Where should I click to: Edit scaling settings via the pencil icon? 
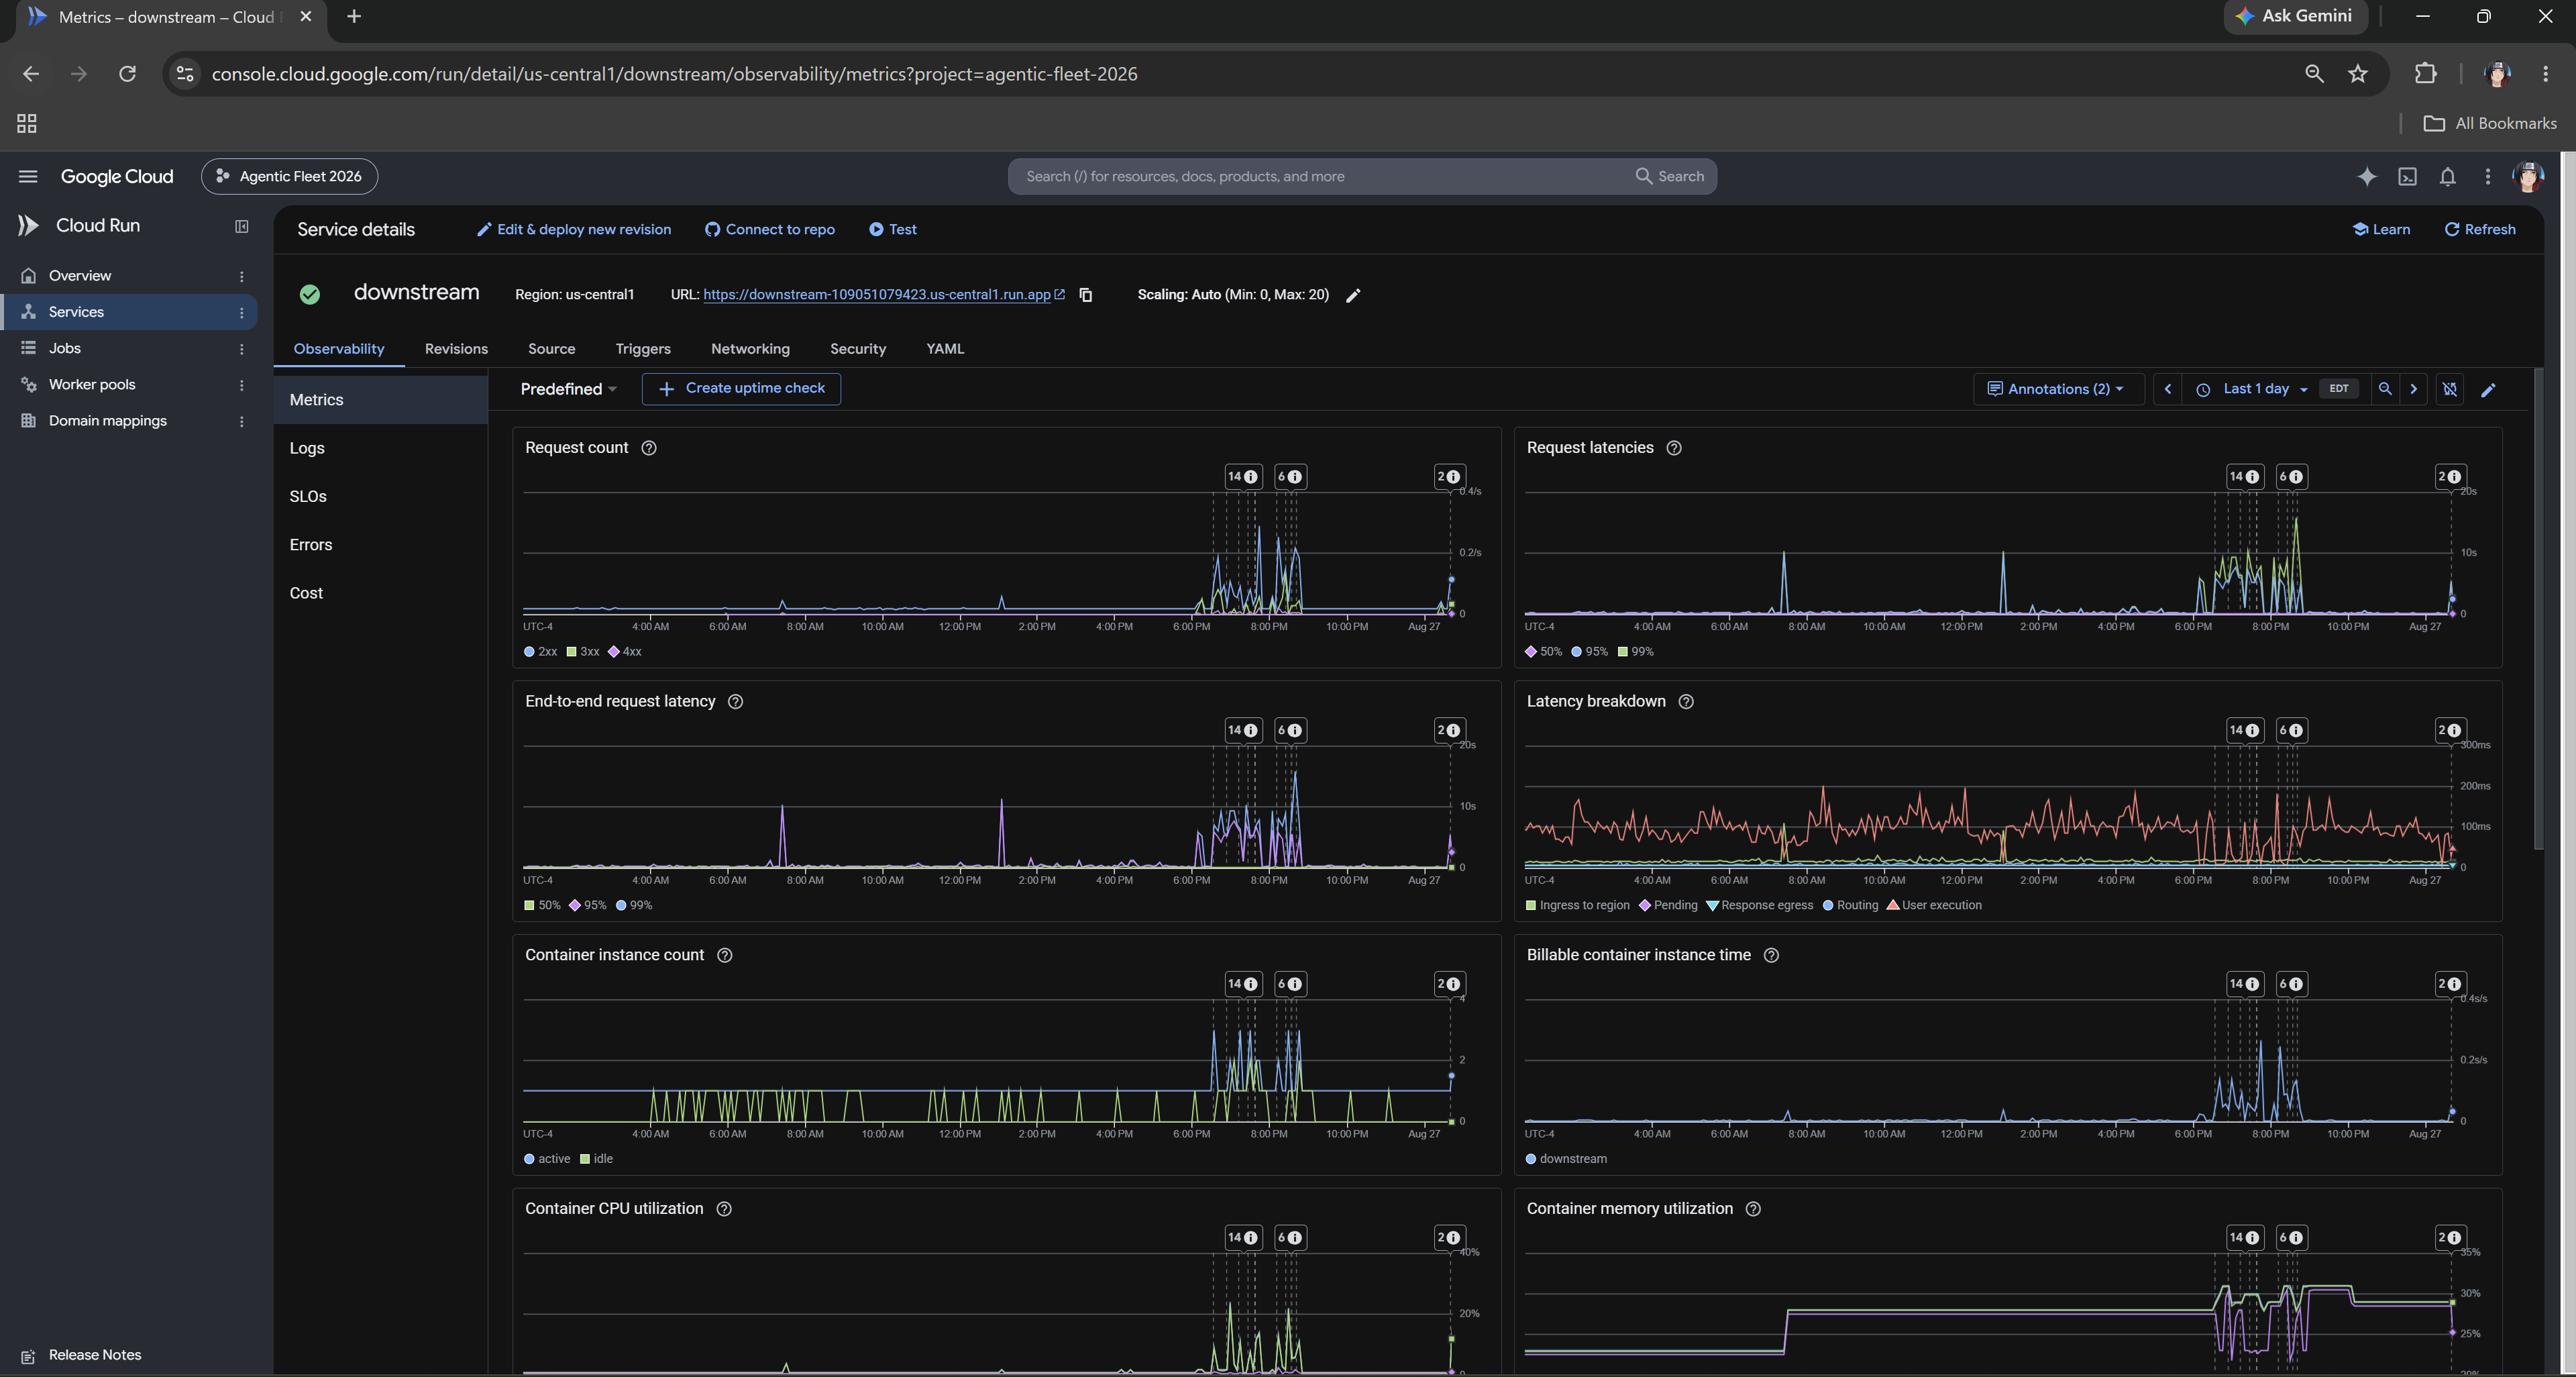point(1353,295)
